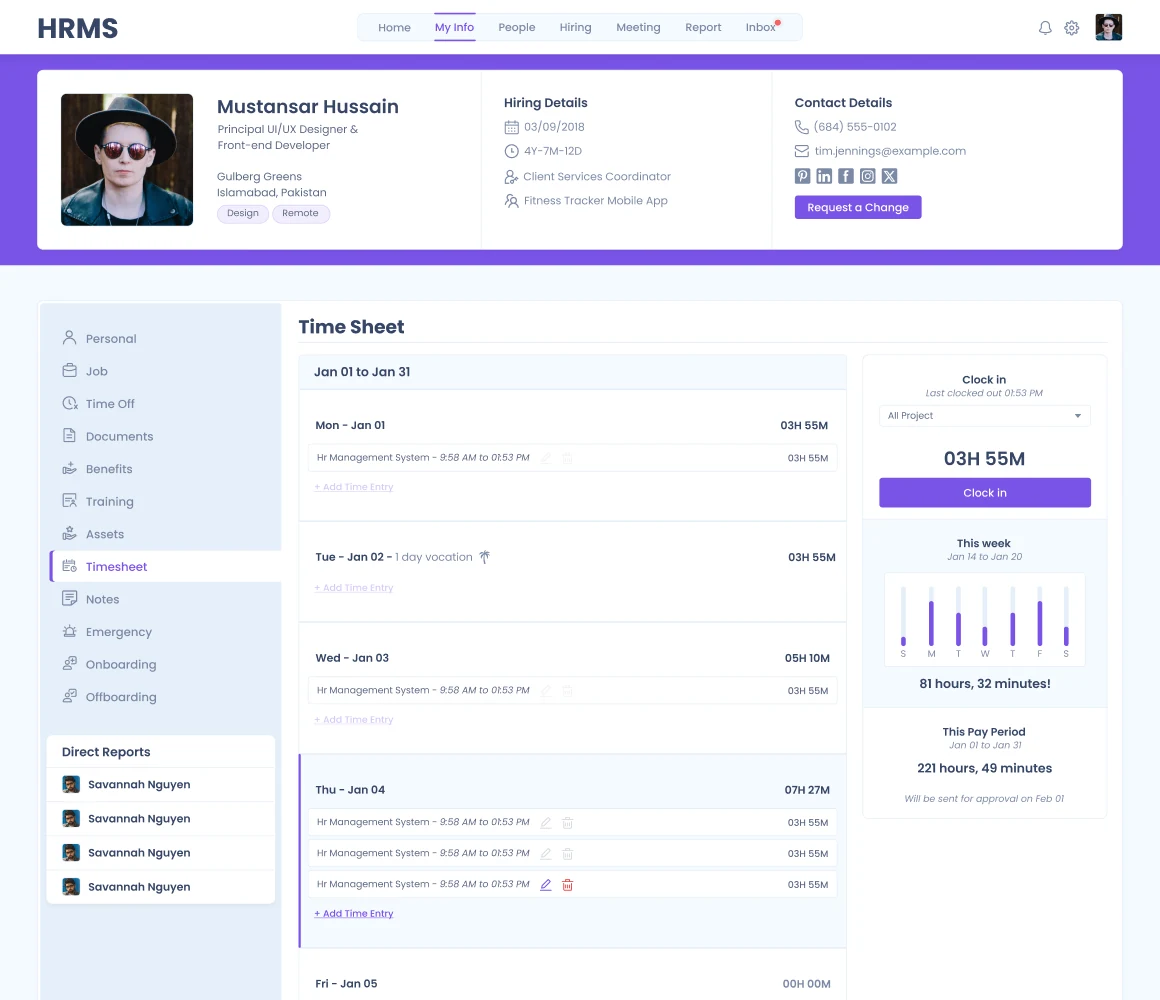This screenshot has height=1000, width=1160.
Task: Open the notifications bell icon
Action: pos(1045,28)
